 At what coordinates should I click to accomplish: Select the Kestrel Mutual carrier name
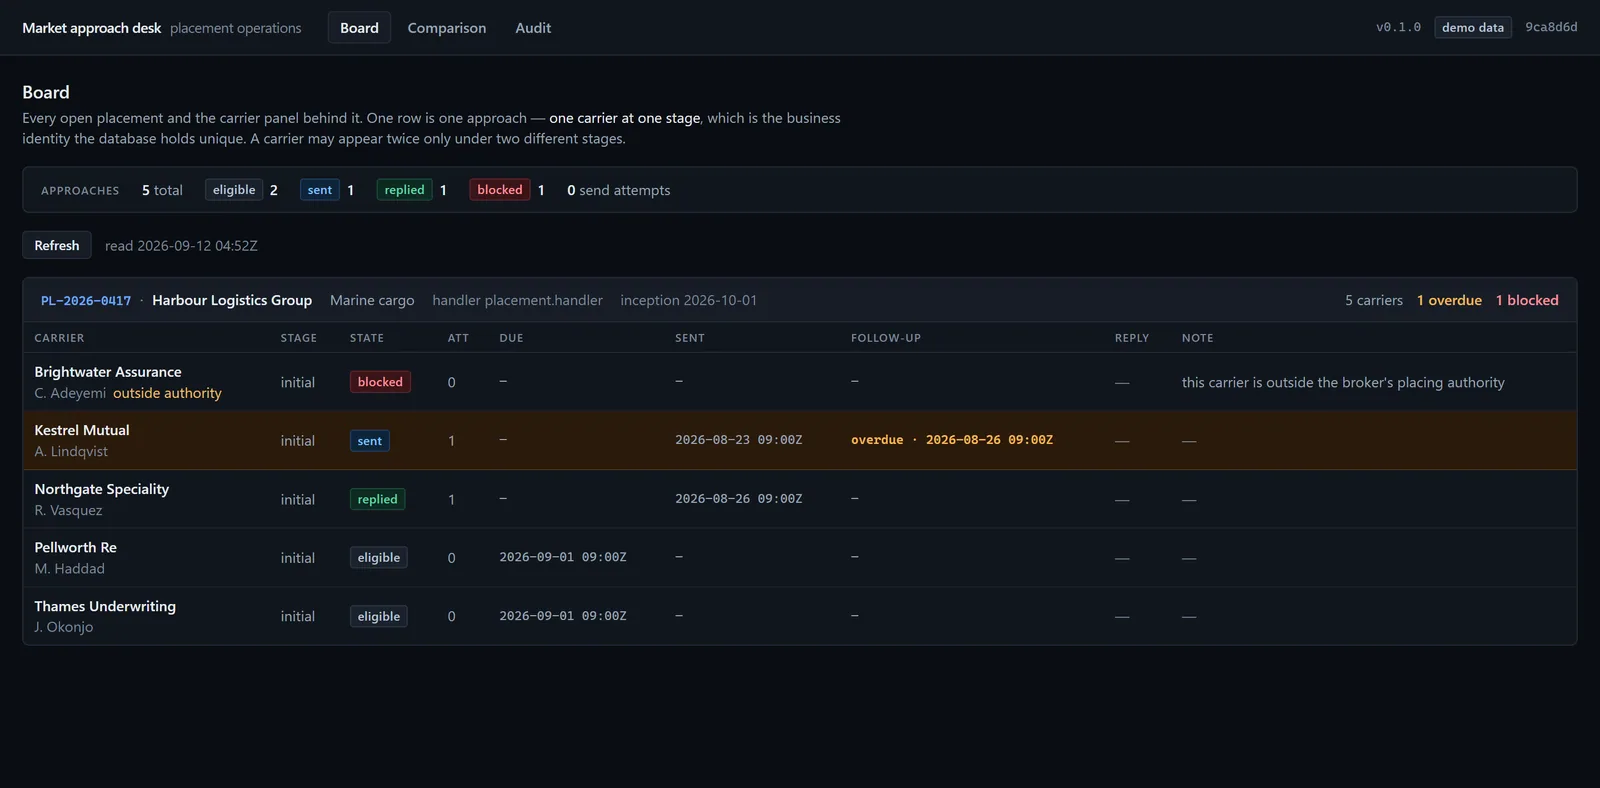(82, 430)
